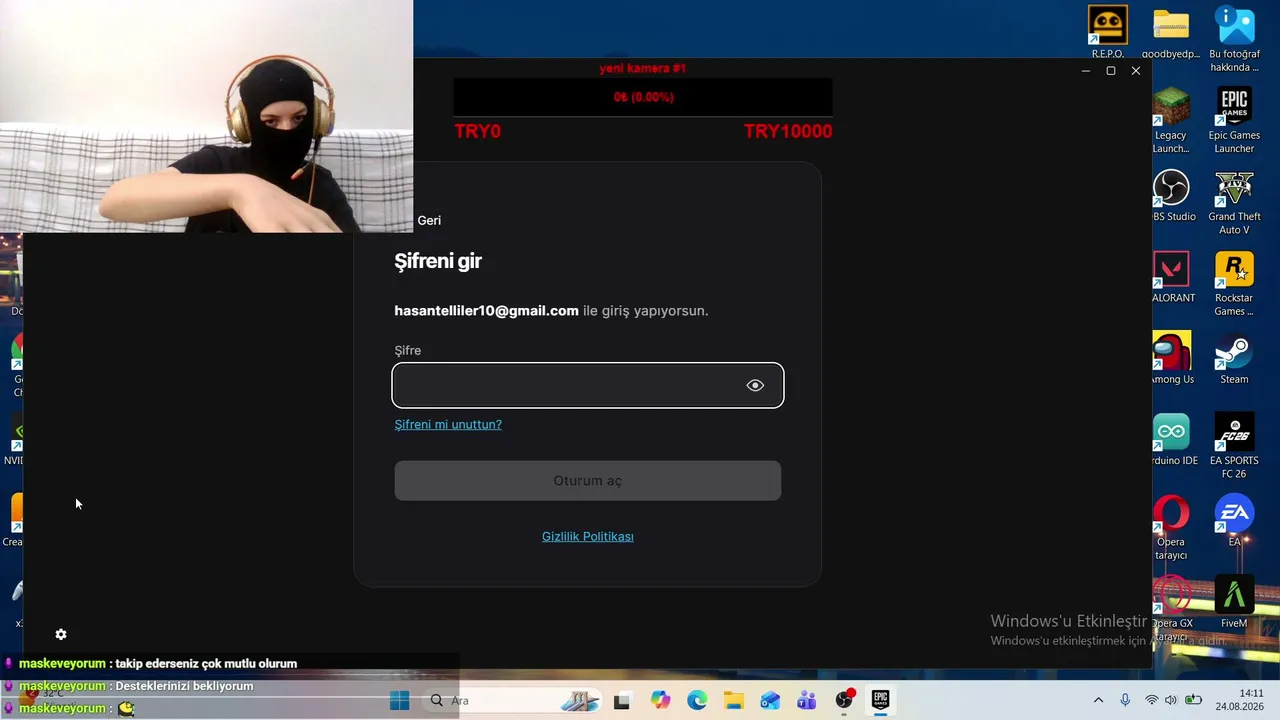Image resolution: width=1280 pixels, height=720 pixels.
Task: Open the Opera GX browser desktop icon
Action: coord(1171,609)
